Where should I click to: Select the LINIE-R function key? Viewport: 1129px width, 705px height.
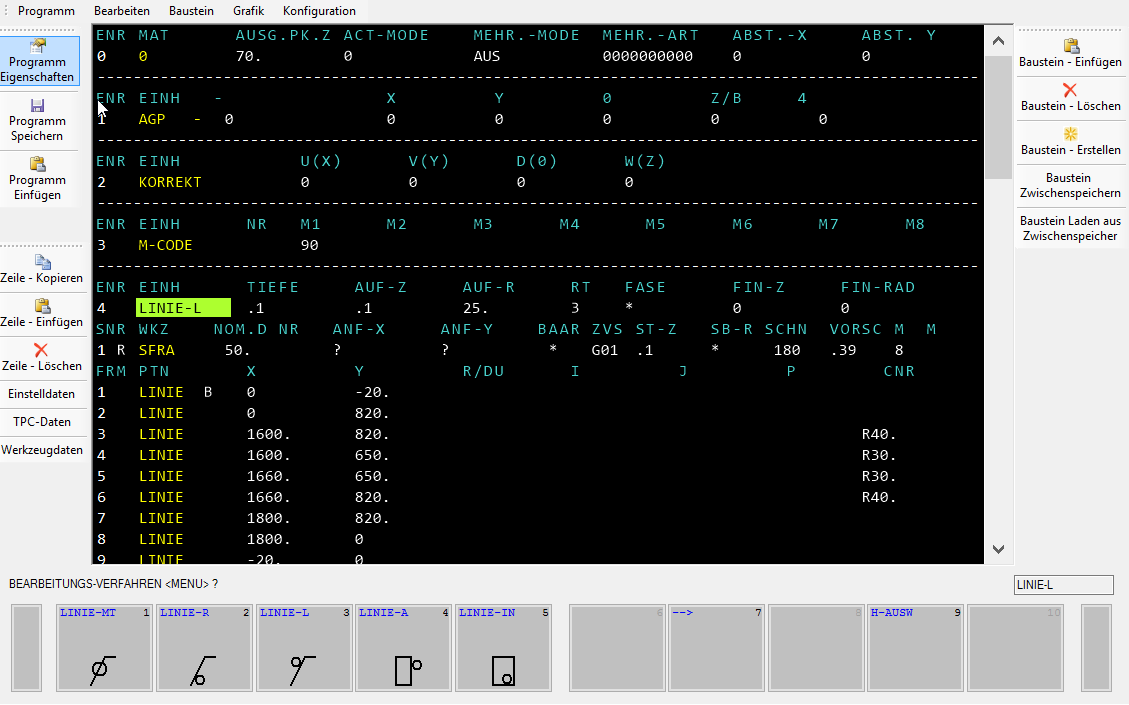tap(204, 648)
